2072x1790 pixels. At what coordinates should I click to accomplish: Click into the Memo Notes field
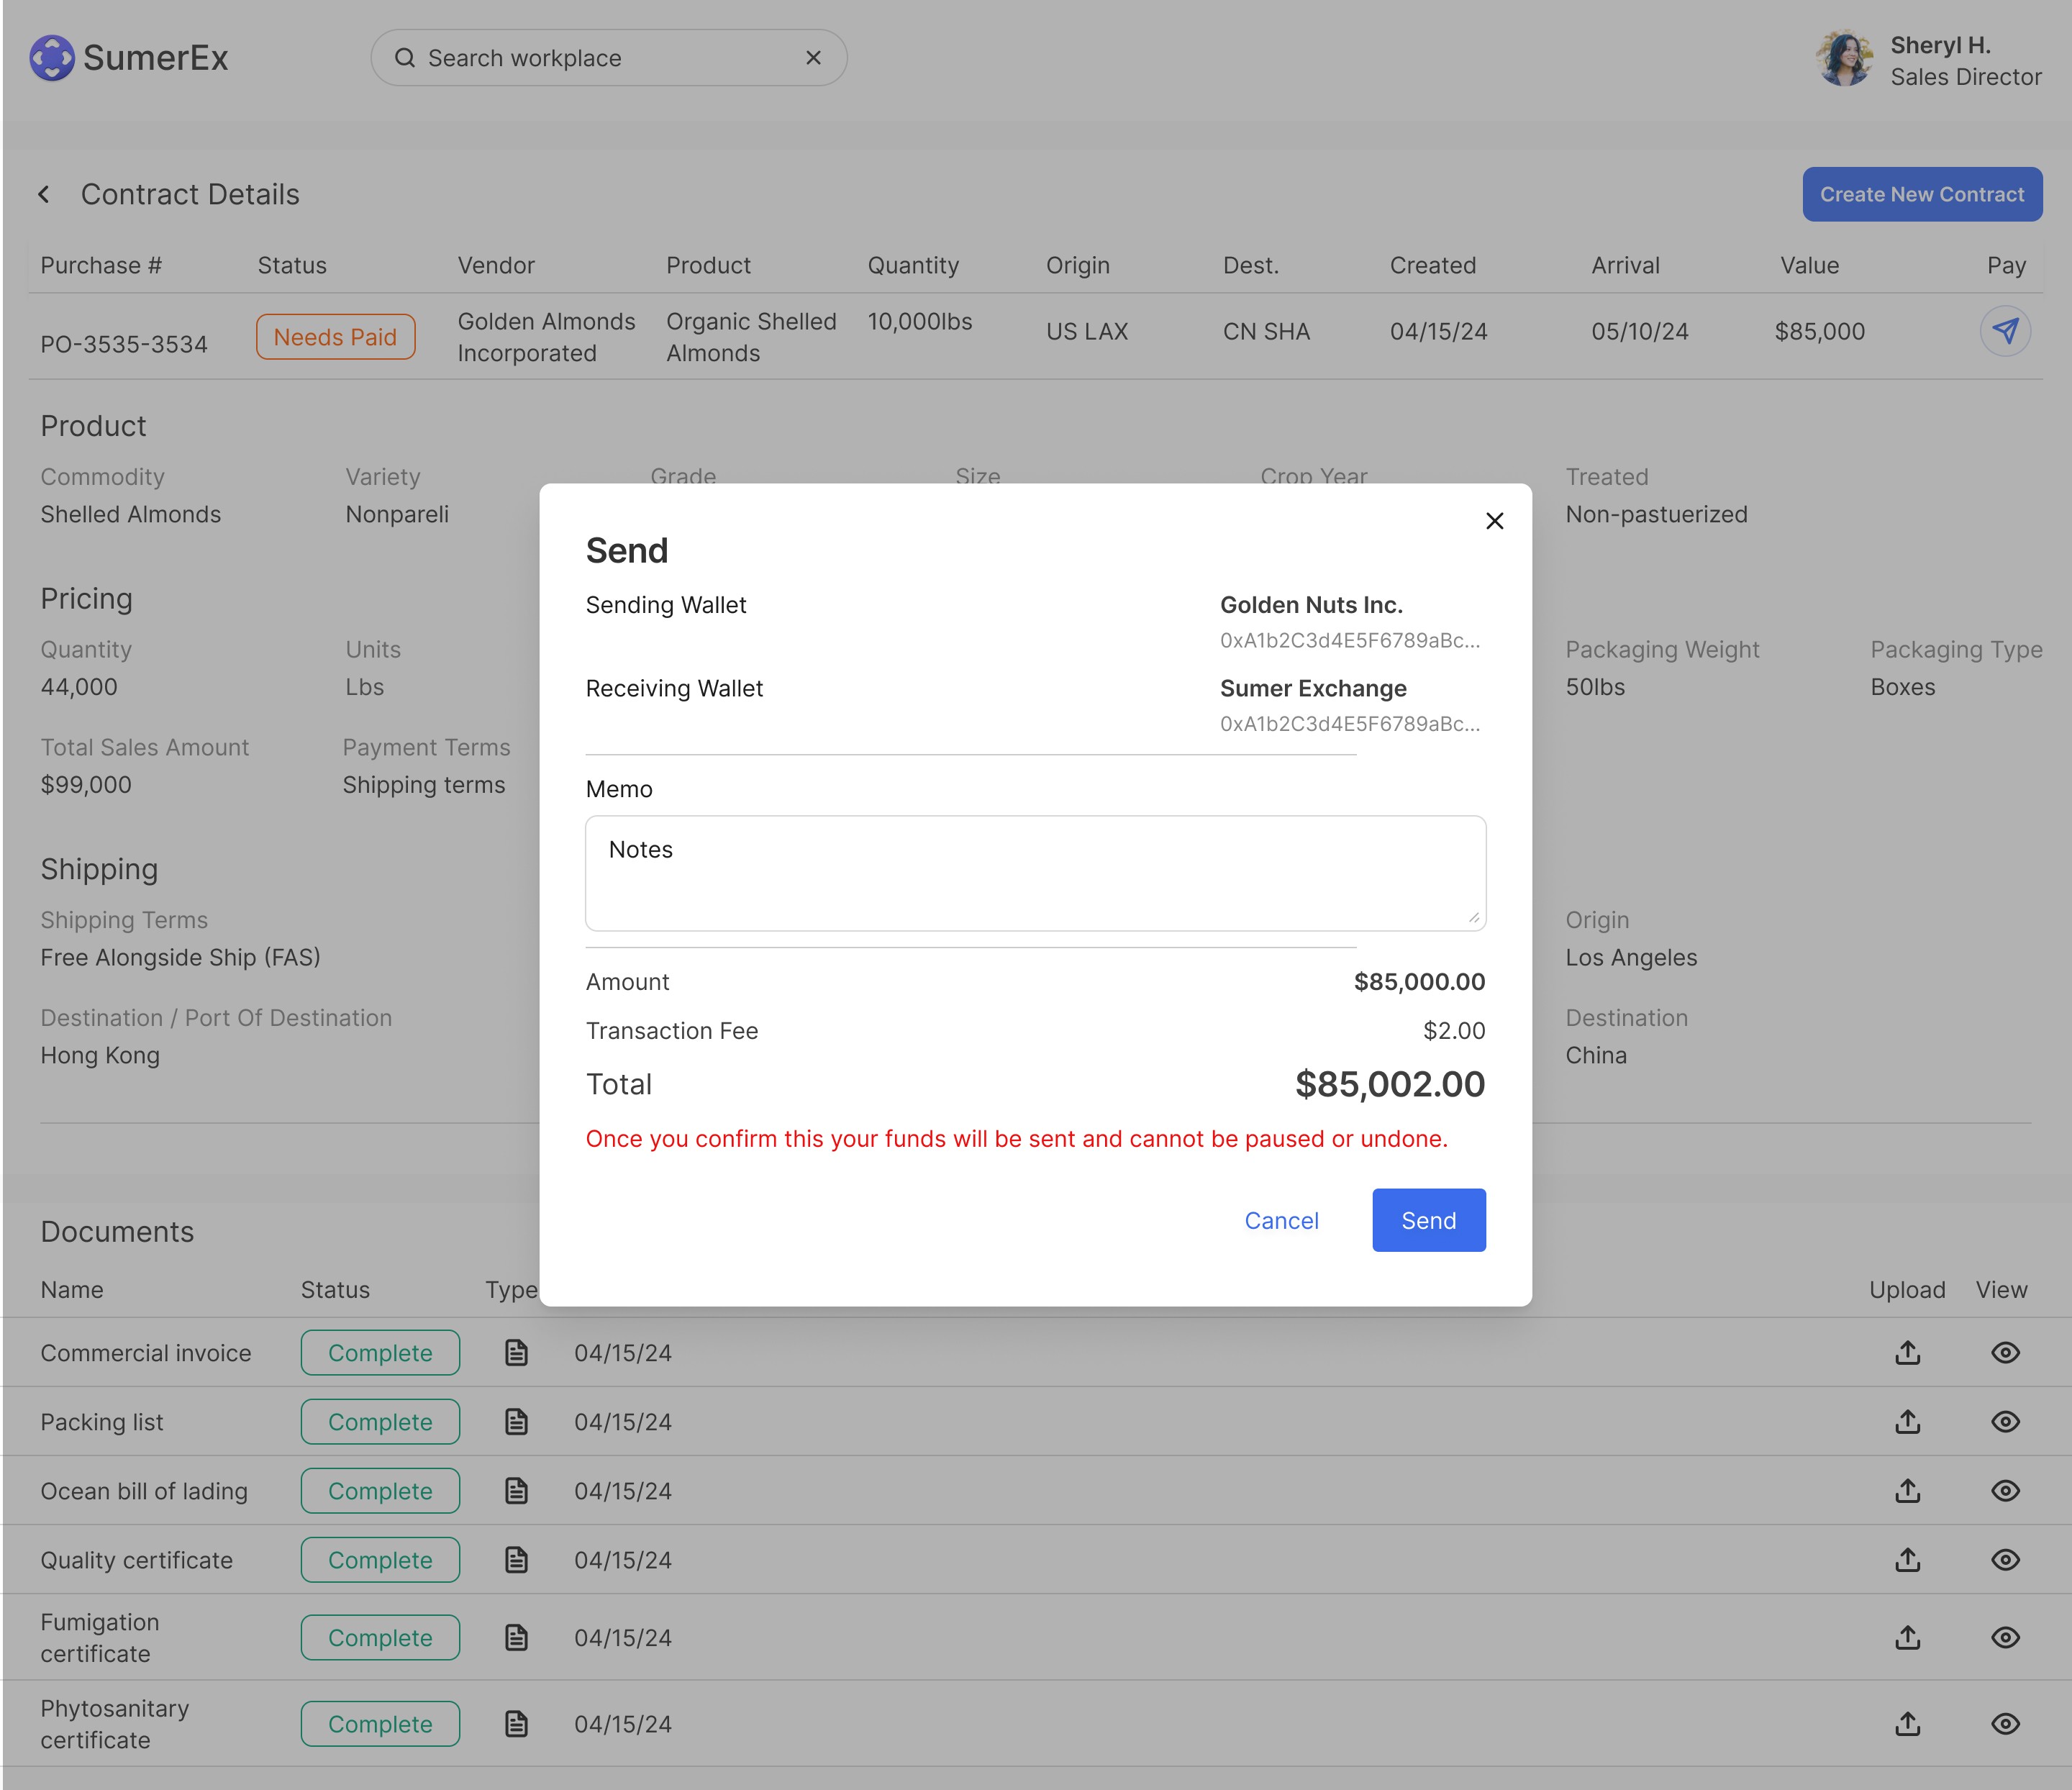pyautogui.click(x=1035, y=873)
